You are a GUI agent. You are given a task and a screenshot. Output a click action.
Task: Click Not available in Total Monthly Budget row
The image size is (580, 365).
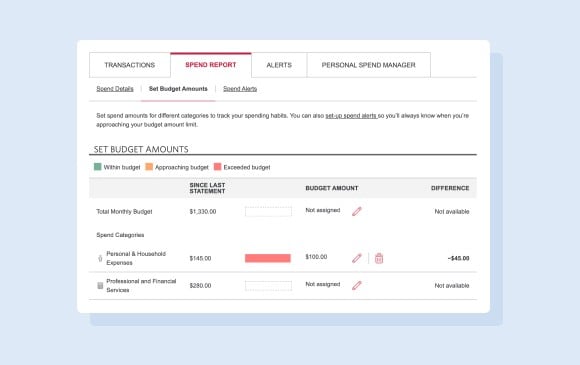(452, 212)
